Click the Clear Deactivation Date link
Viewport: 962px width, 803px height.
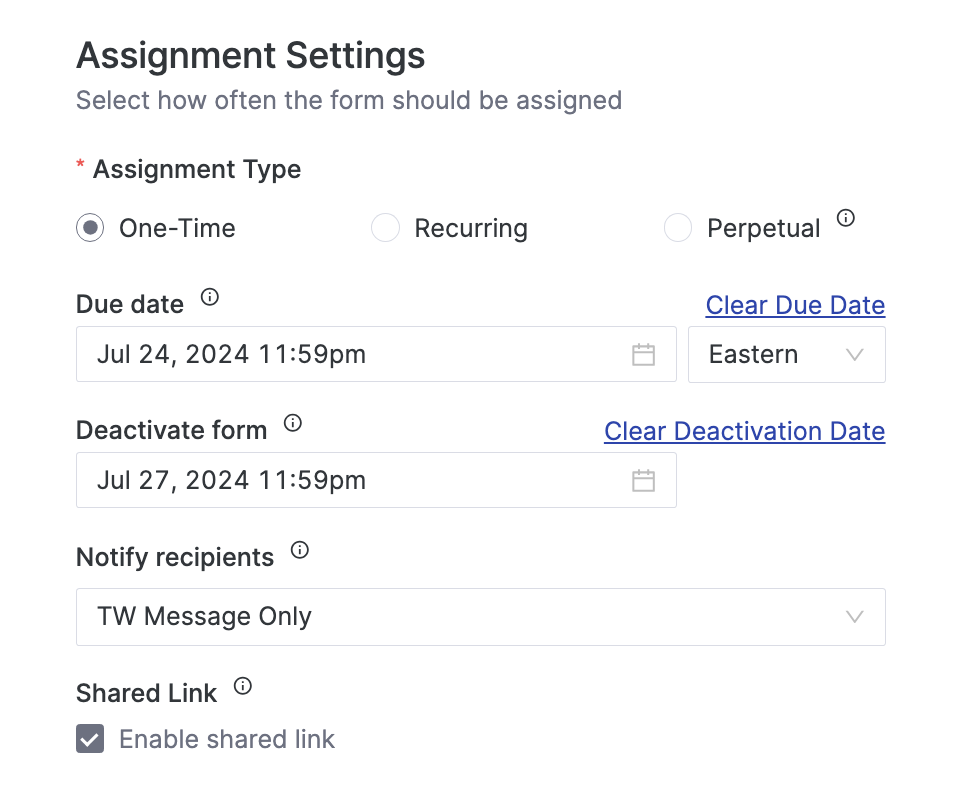click(744, 431)
